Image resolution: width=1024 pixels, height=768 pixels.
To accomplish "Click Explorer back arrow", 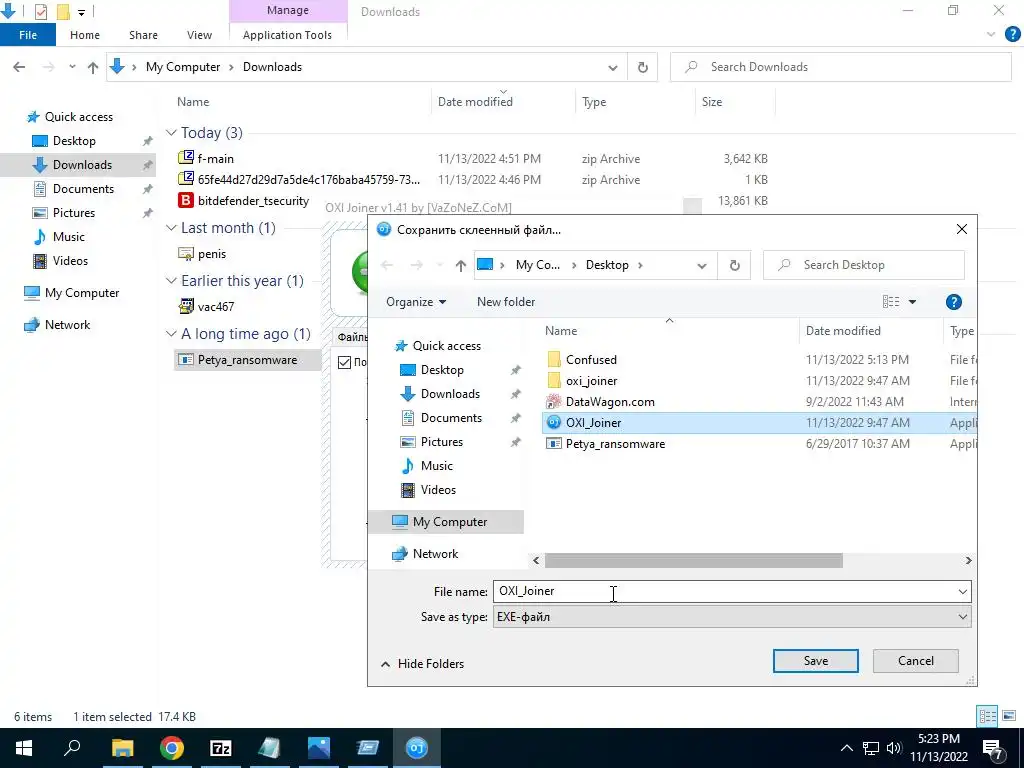I will point(20,67).
